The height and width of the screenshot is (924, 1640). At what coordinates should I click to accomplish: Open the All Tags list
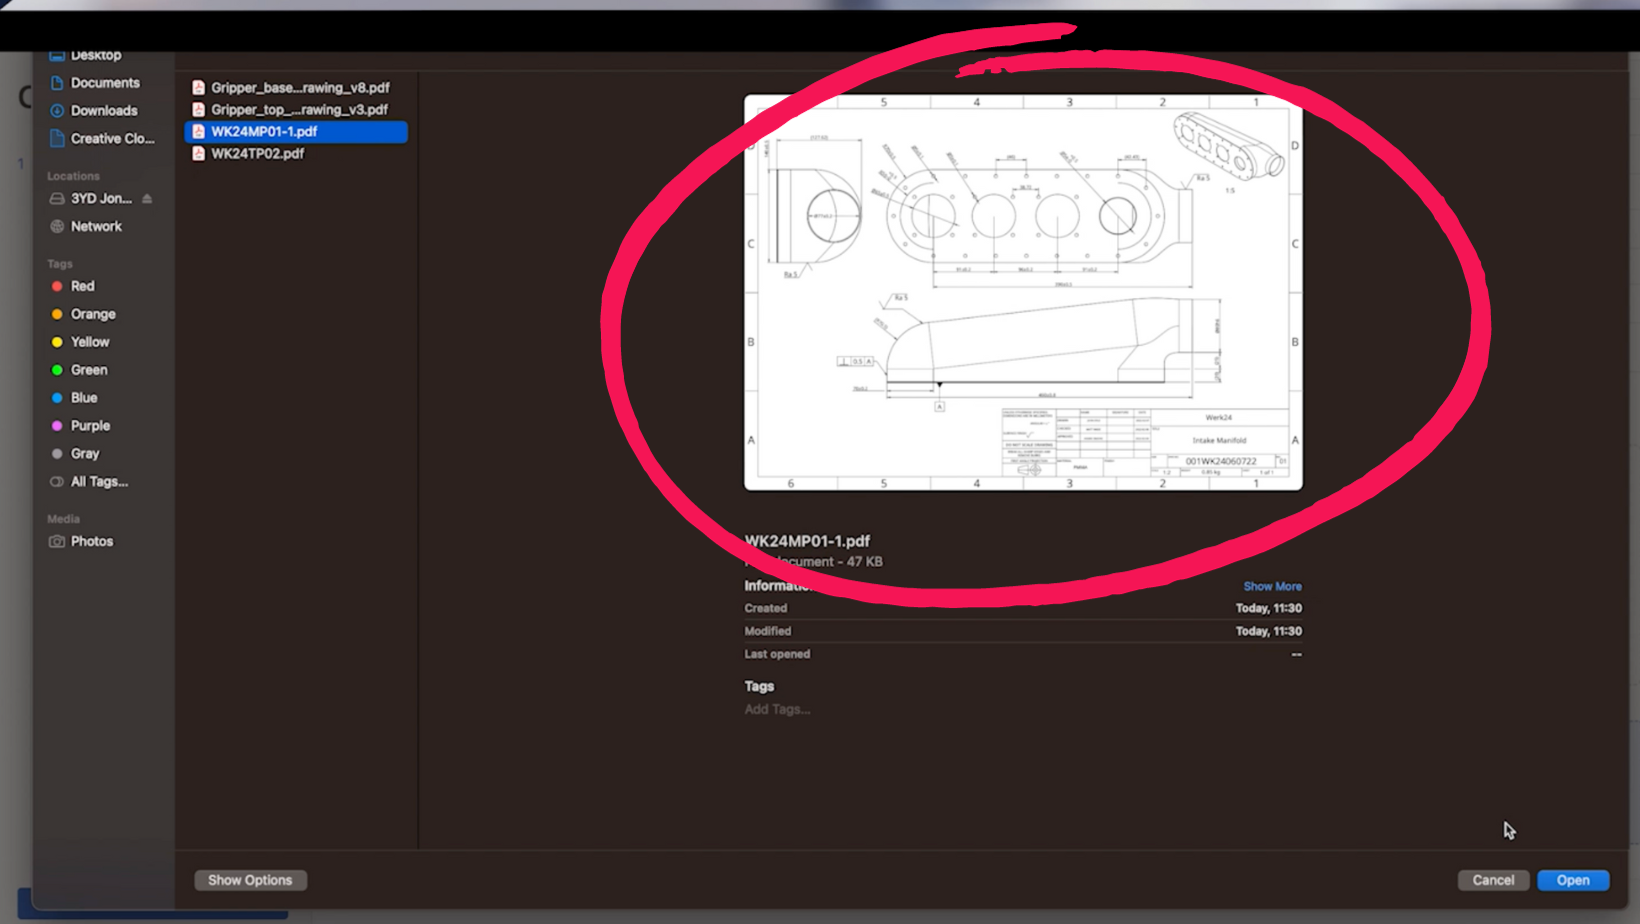[97, 481]
